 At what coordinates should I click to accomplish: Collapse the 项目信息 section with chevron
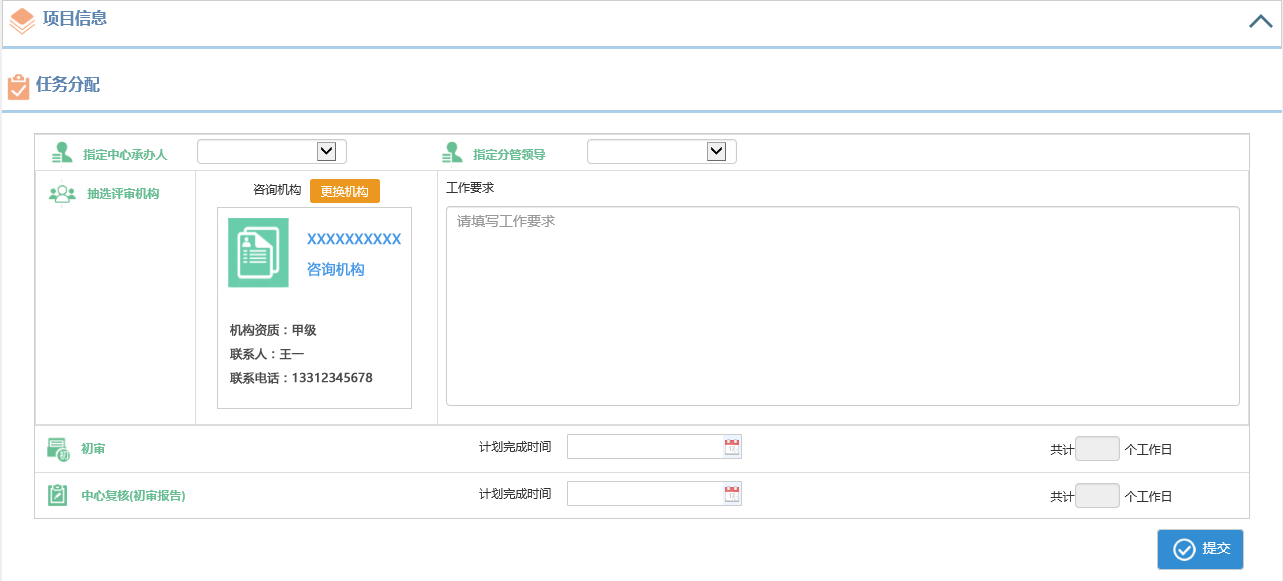[x=1260, y=21]
